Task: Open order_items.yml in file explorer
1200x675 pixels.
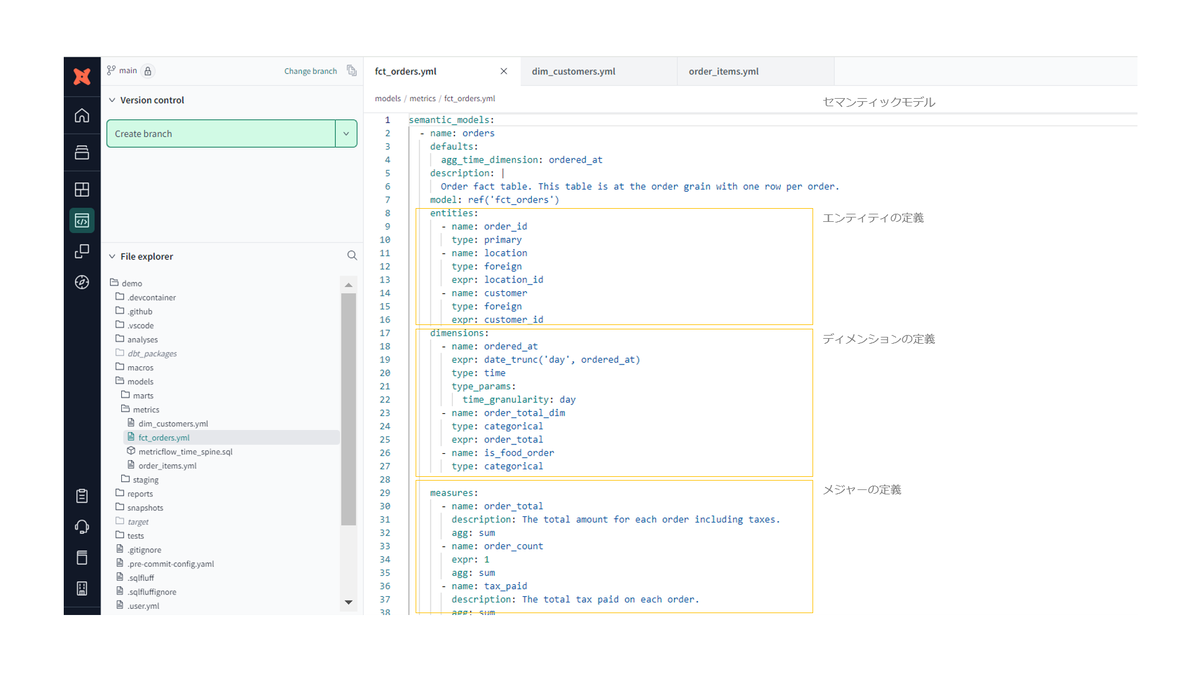Action: 167,466
